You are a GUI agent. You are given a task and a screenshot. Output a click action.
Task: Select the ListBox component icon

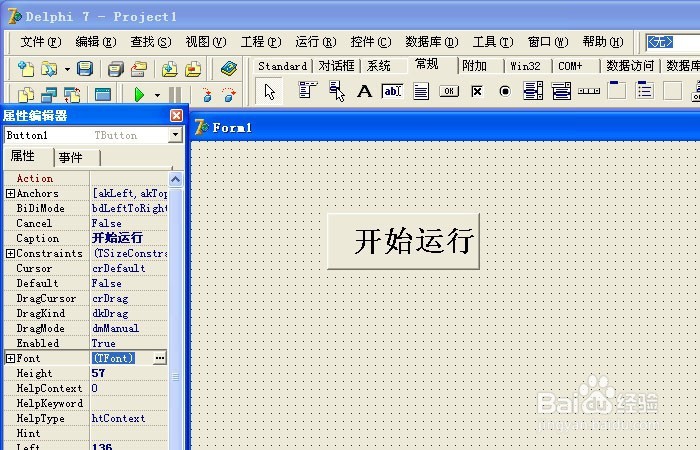click(x=533, y=91)
